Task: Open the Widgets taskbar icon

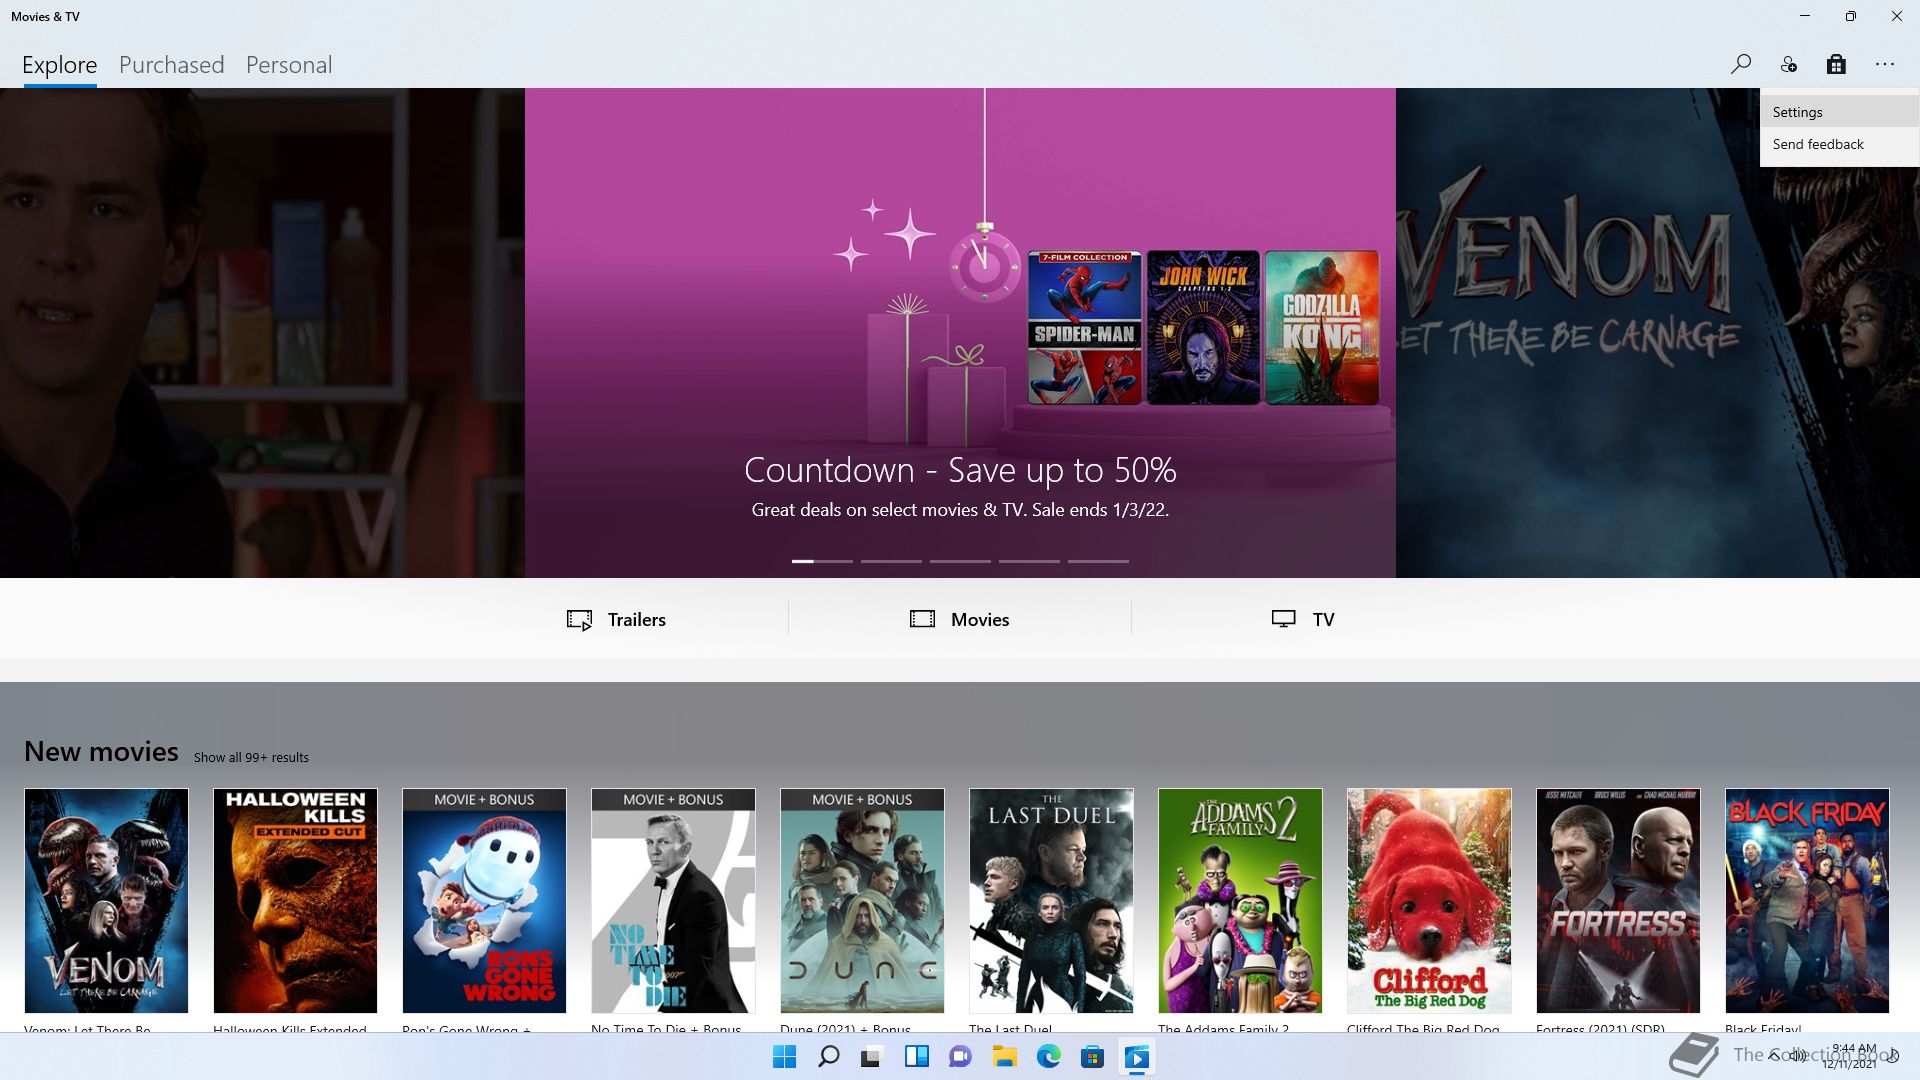Action: [916, 1056]
